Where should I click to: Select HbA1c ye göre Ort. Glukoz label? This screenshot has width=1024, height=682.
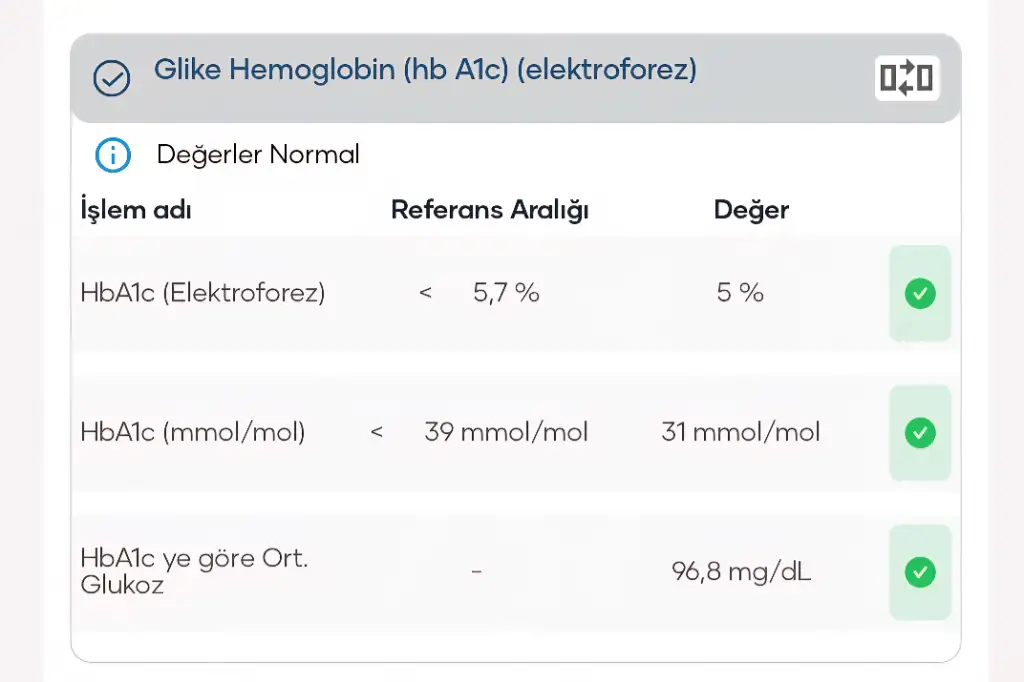click(x=194, y=571)
